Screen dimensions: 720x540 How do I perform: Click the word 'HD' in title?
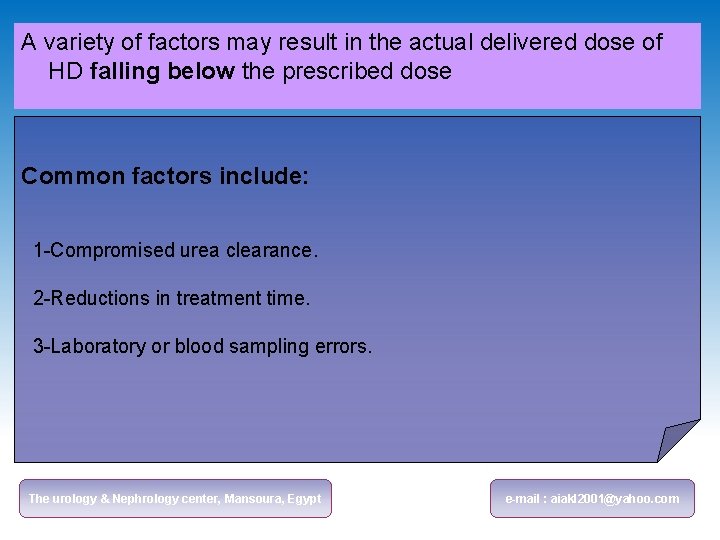[66, 71]
